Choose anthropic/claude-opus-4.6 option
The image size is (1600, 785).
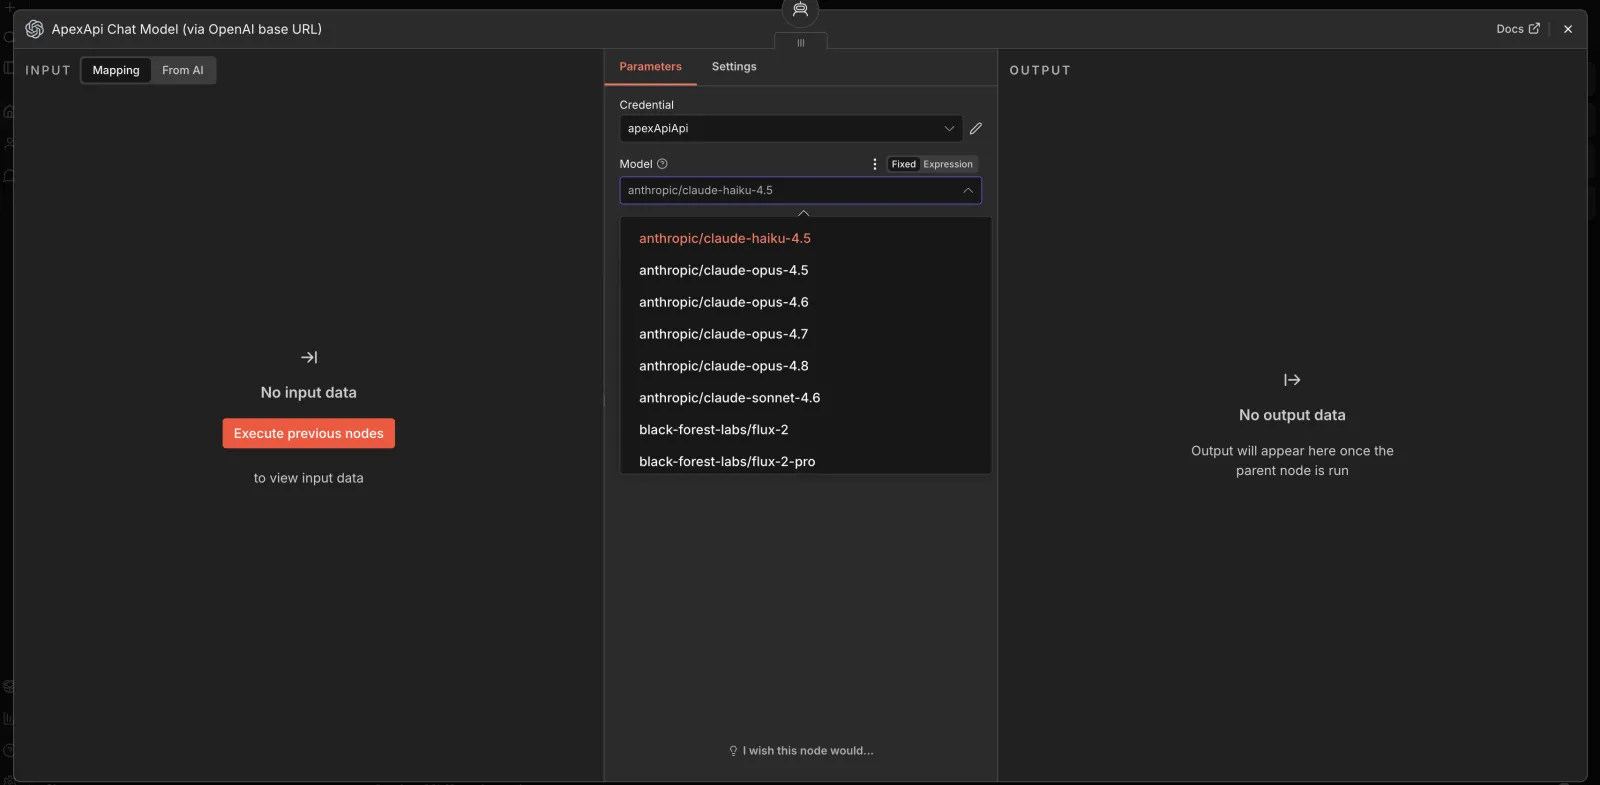tap(805, 302)
